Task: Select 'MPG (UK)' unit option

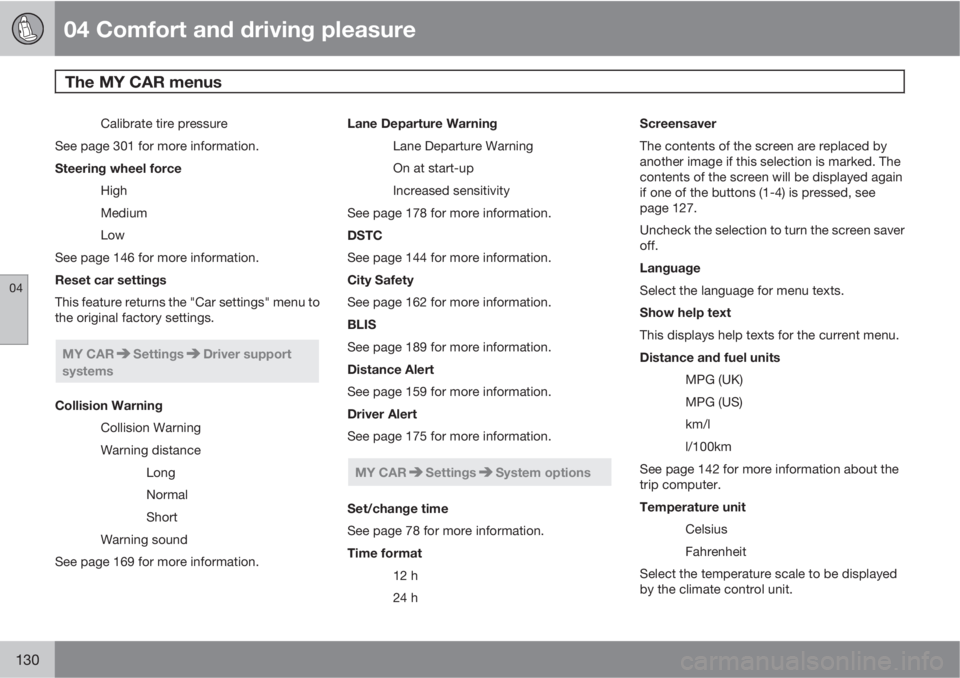Action: pos(714,380)
